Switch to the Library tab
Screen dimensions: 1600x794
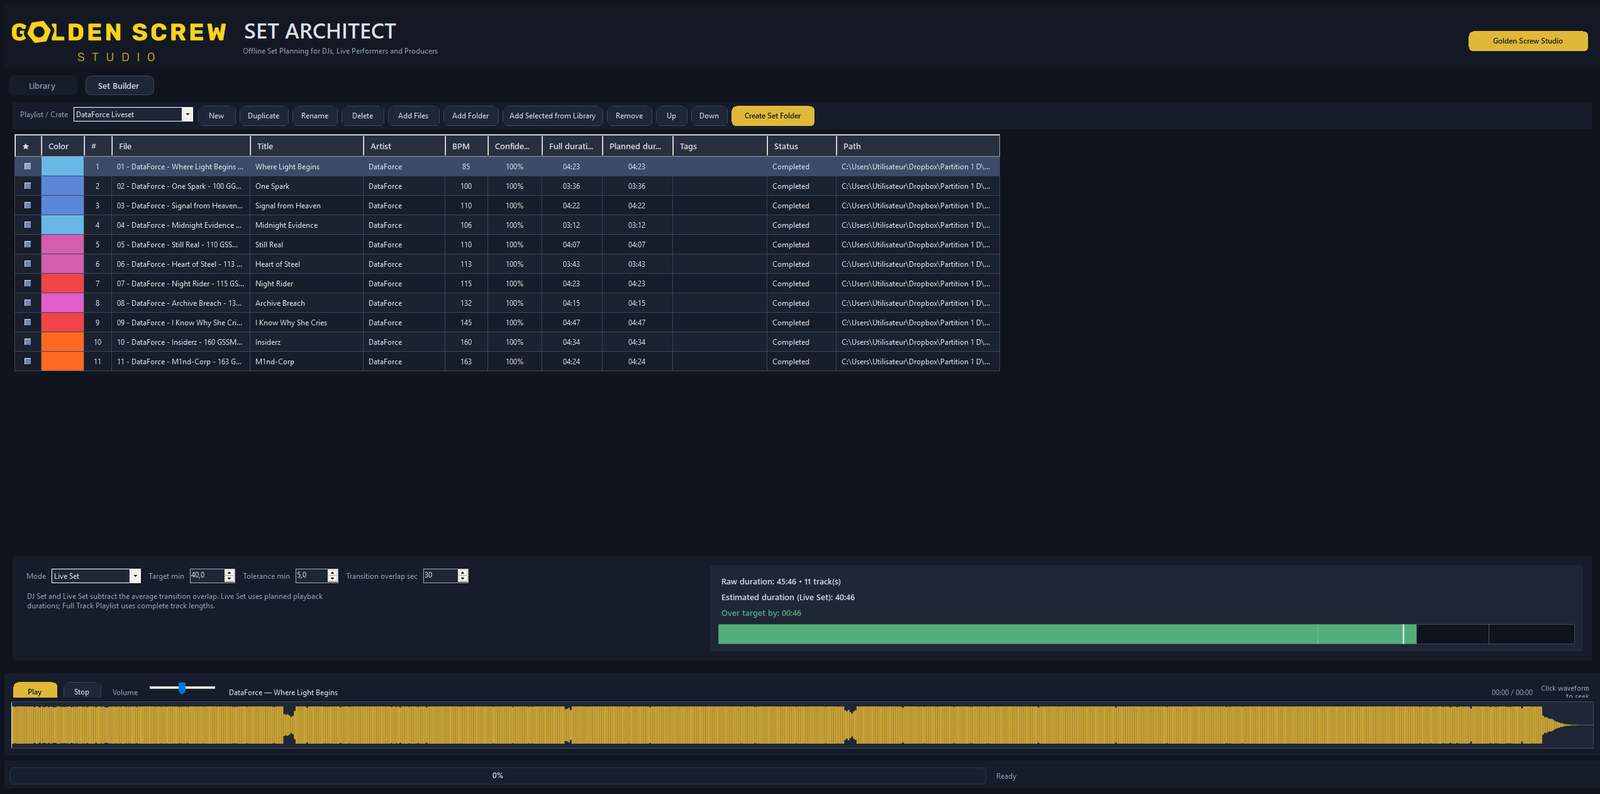pos(42,86)
